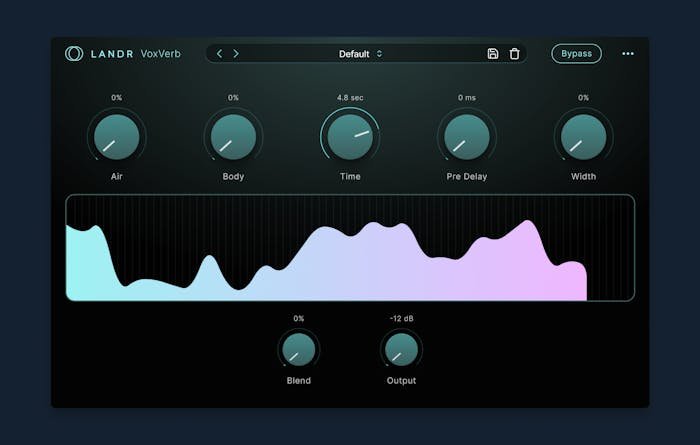Click the Pre Delay knob
This screenshot has width=700, height=445.
467,137
